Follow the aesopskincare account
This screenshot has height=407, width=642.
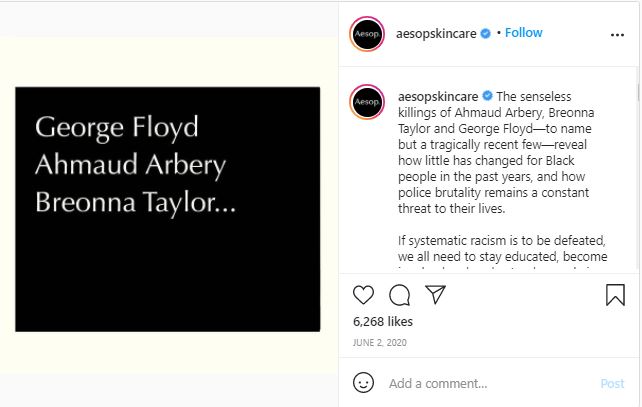point(524,33)
